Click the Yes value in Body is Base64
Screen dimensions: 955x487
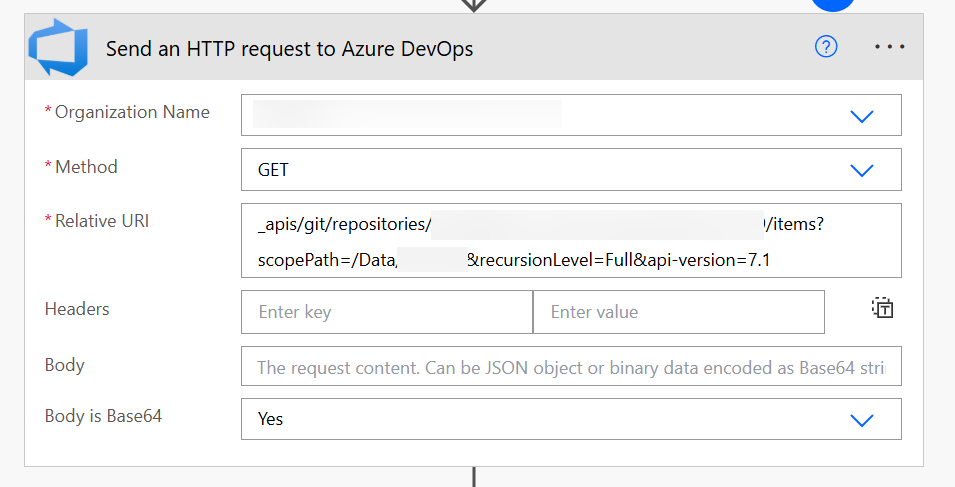pos(270,419)
